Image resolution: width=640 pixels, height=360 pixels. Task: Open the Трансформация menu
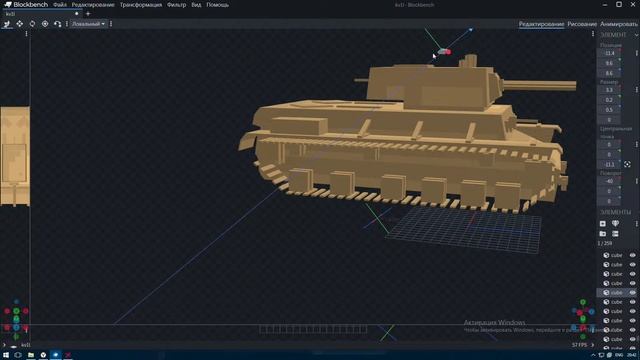click(141, 5)
